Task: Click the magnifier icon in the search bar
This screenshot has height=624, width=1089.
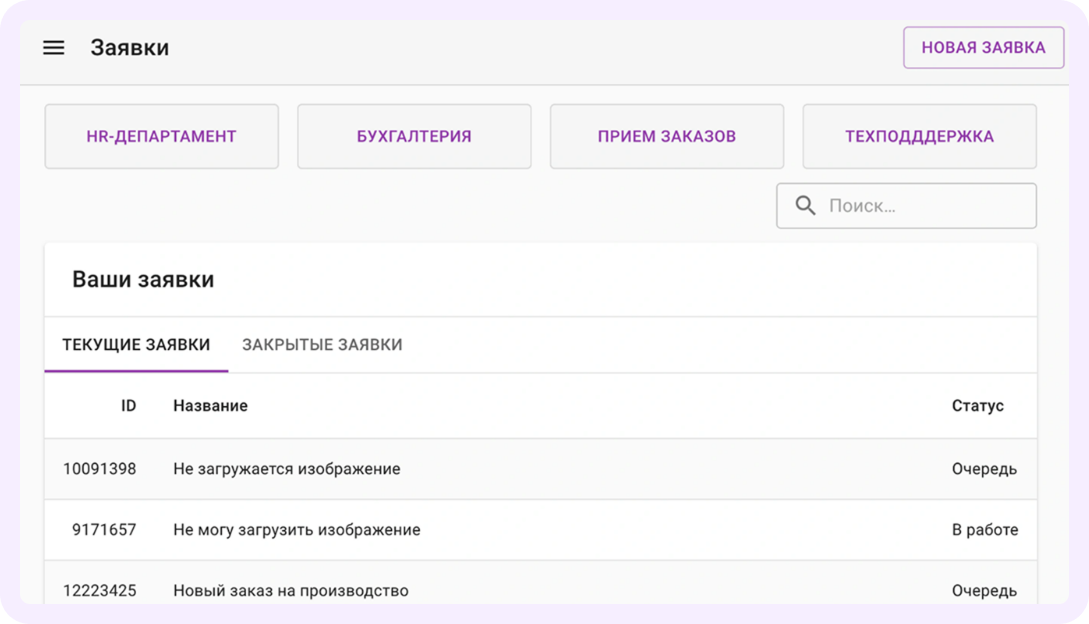Action: (806, 205)
